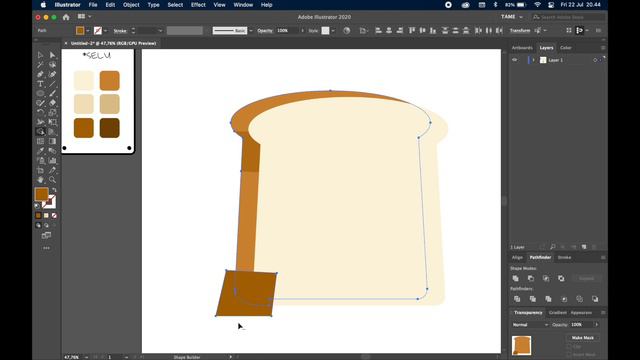Click the dark brown palette swatch
This screenshot has height=360, width=640.
click(x=109, y=128)
